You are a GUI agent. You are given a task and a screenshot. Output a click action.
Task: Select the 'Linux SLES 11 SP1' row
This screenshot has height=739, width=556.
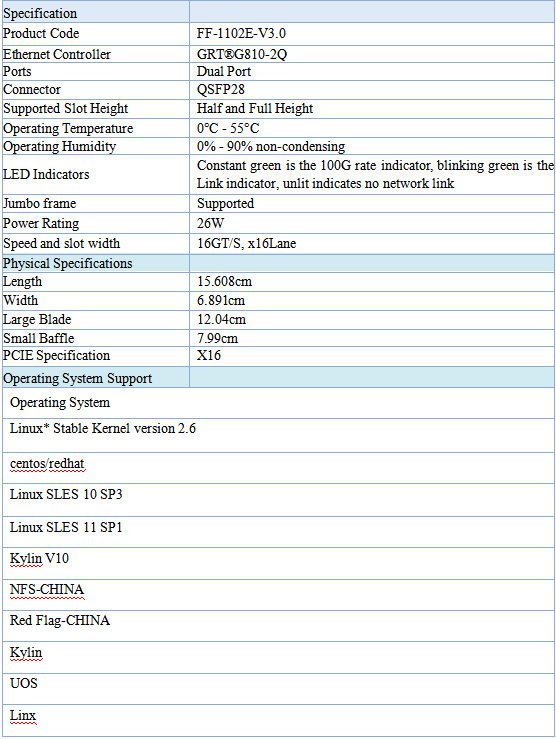click(278, 532)
